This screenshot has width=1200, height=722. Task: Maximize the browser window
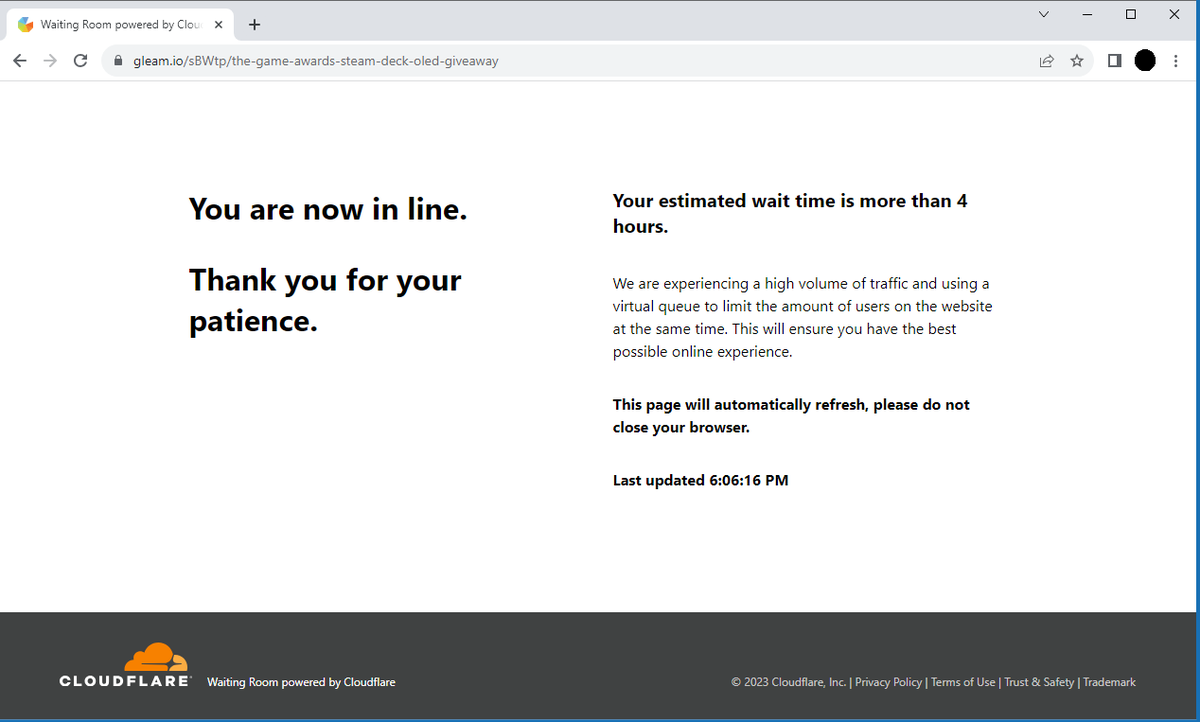click(1131, 14)
